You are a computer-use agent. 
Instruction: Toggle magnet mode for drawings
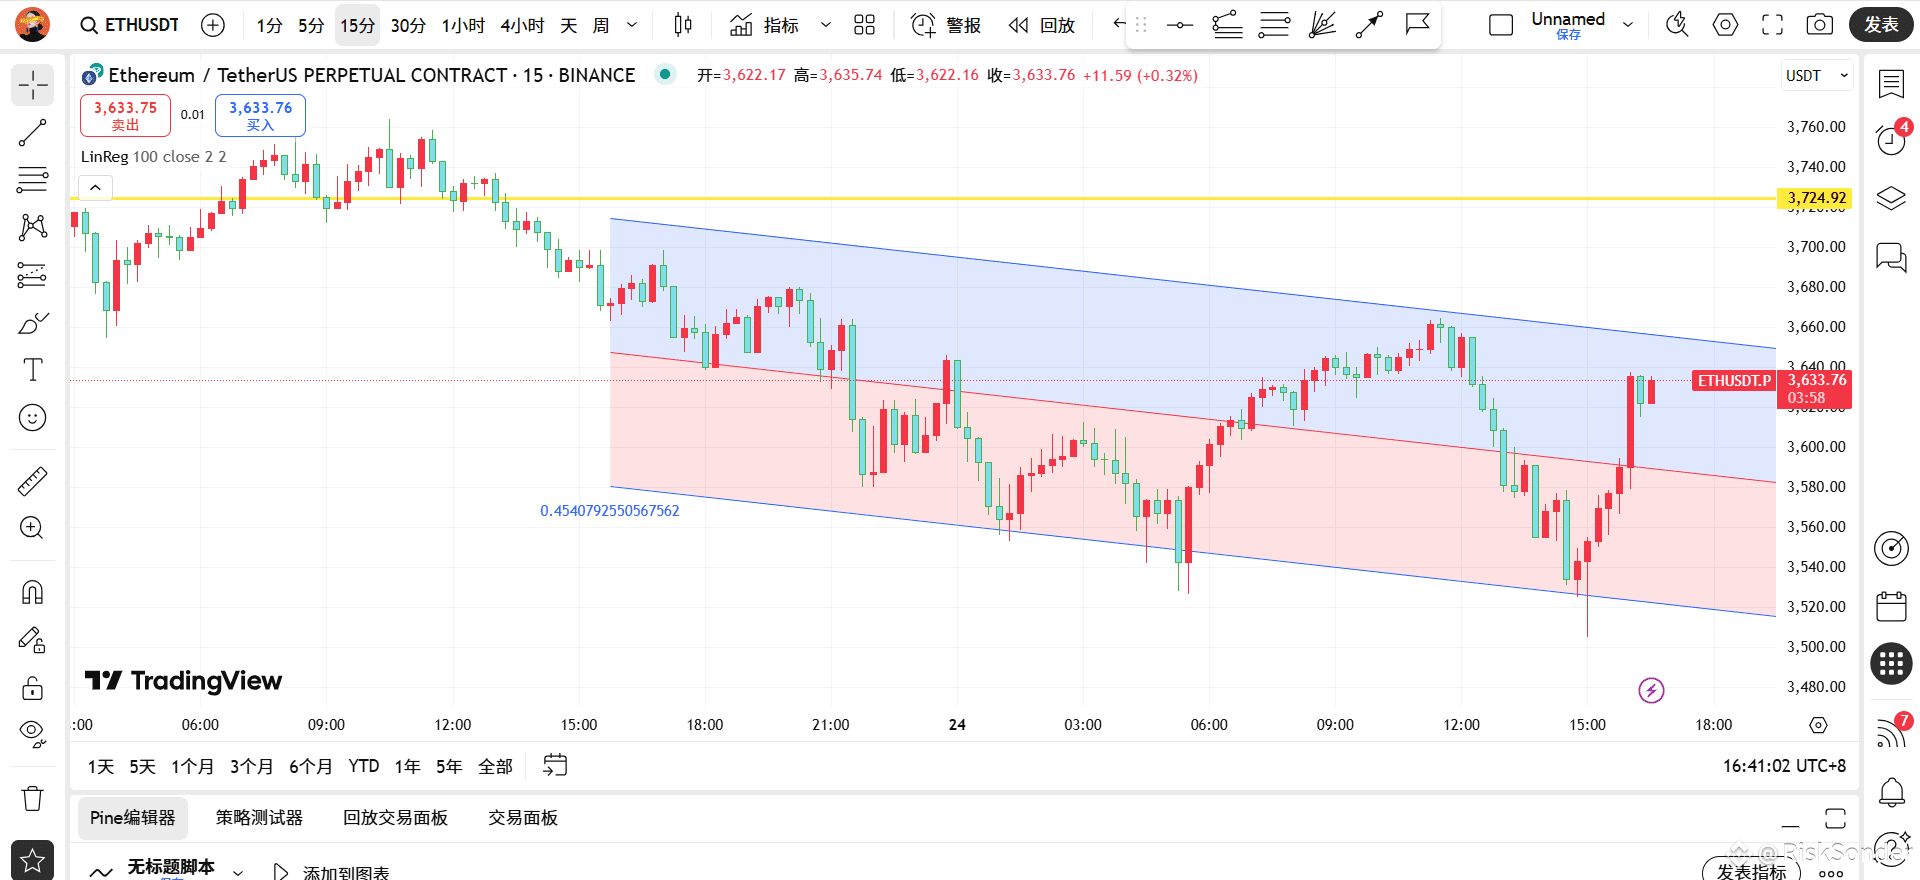coord(33,593)
